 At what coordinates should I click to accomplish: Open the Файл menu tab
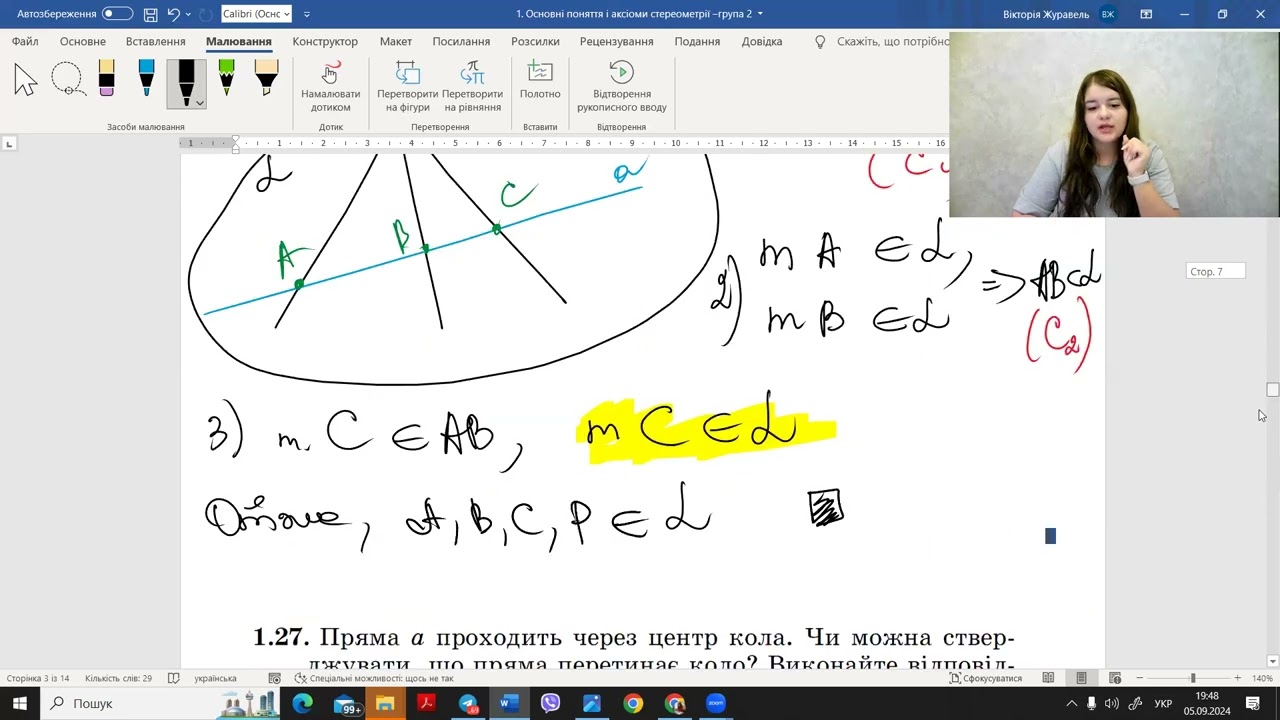25,42
